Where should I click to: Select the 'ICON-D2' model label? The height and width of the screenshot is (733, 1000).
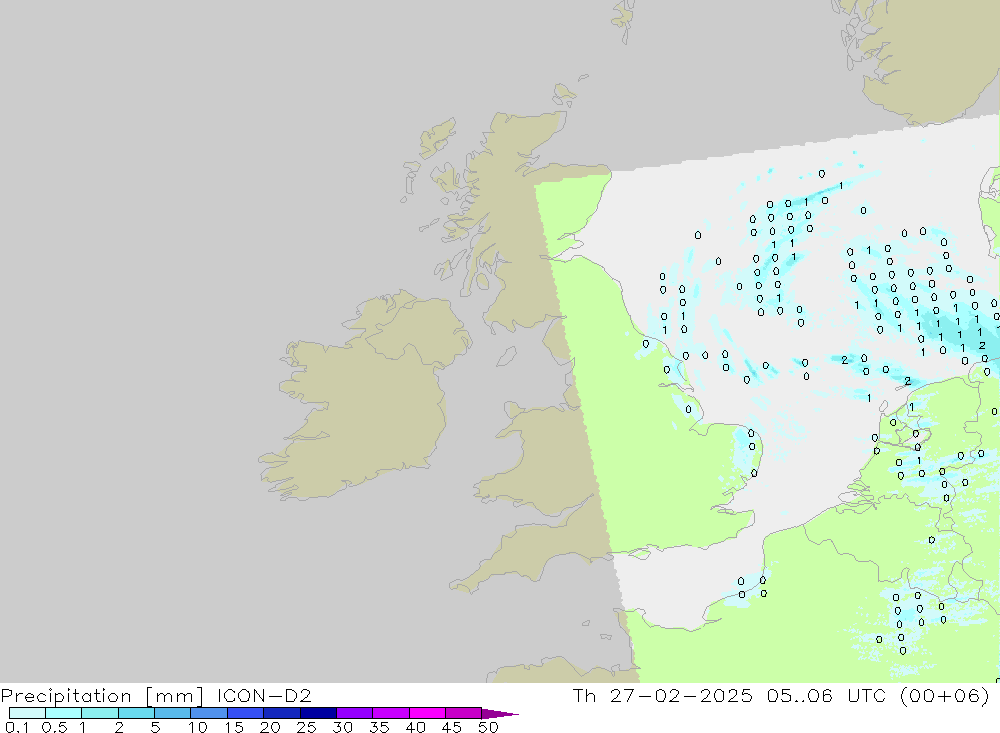264,695
